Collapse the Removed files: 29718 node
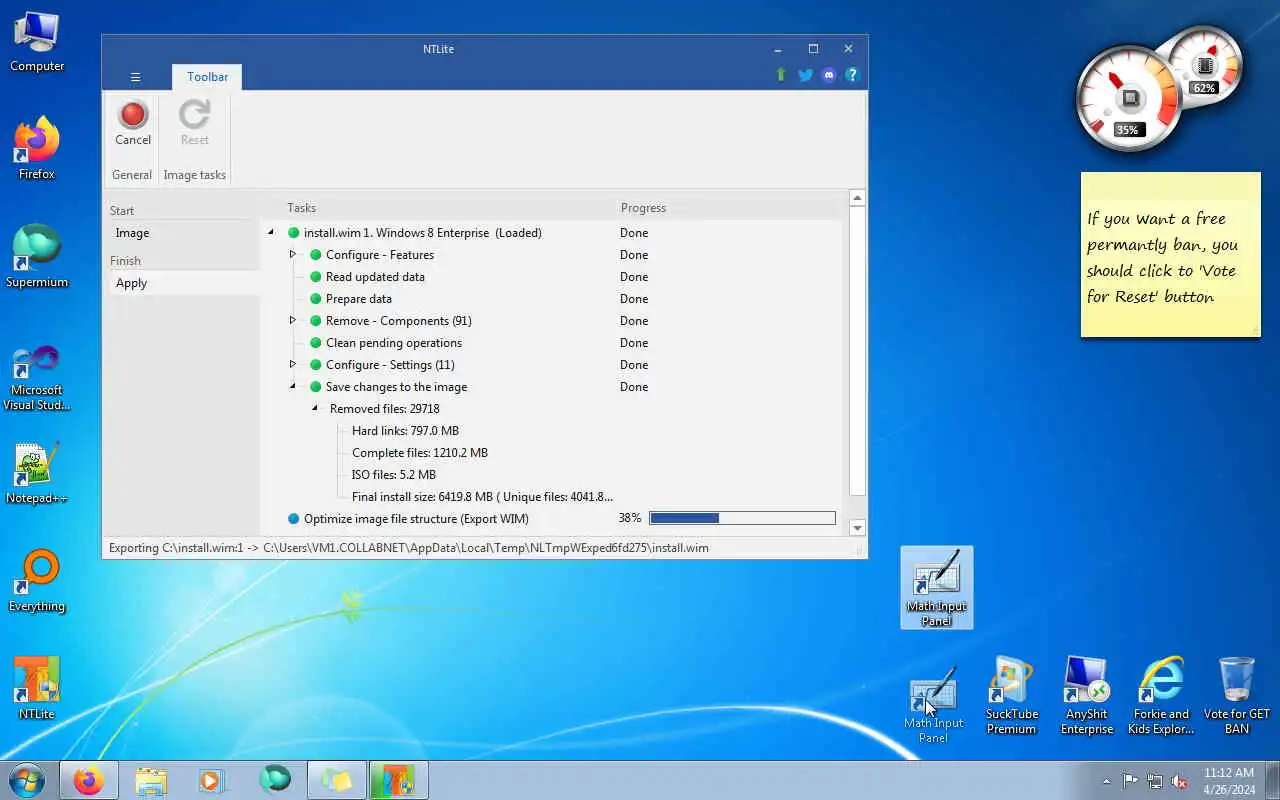The width and height of the screenshot is (1280, 800). coord(315,409)
